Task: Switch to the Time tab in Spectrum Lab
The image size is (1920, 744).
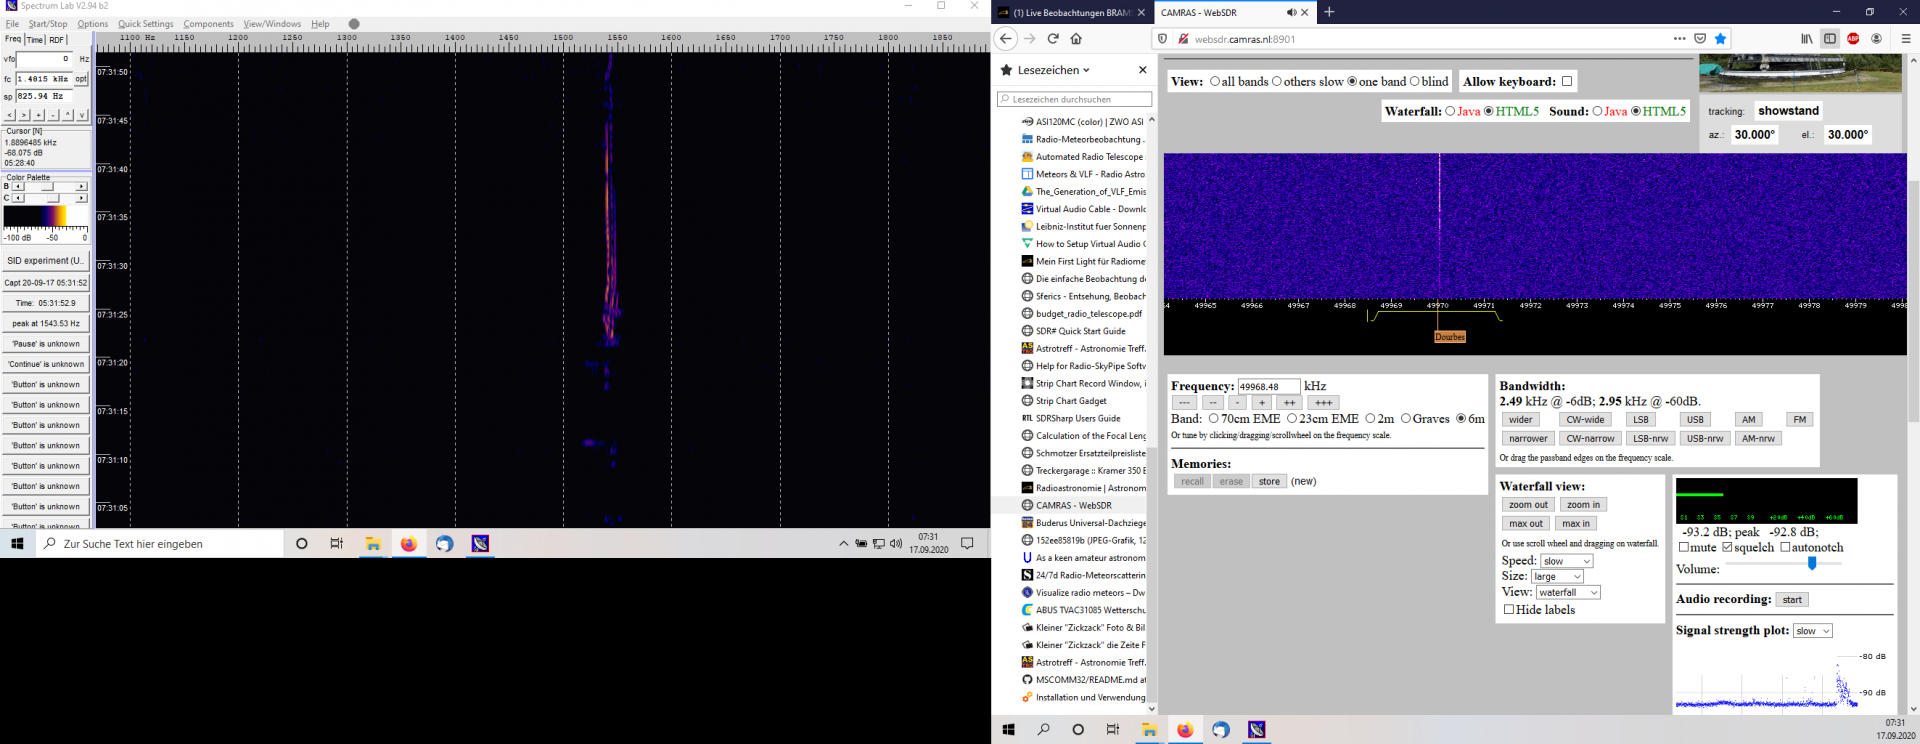Action: click(35, 40)
